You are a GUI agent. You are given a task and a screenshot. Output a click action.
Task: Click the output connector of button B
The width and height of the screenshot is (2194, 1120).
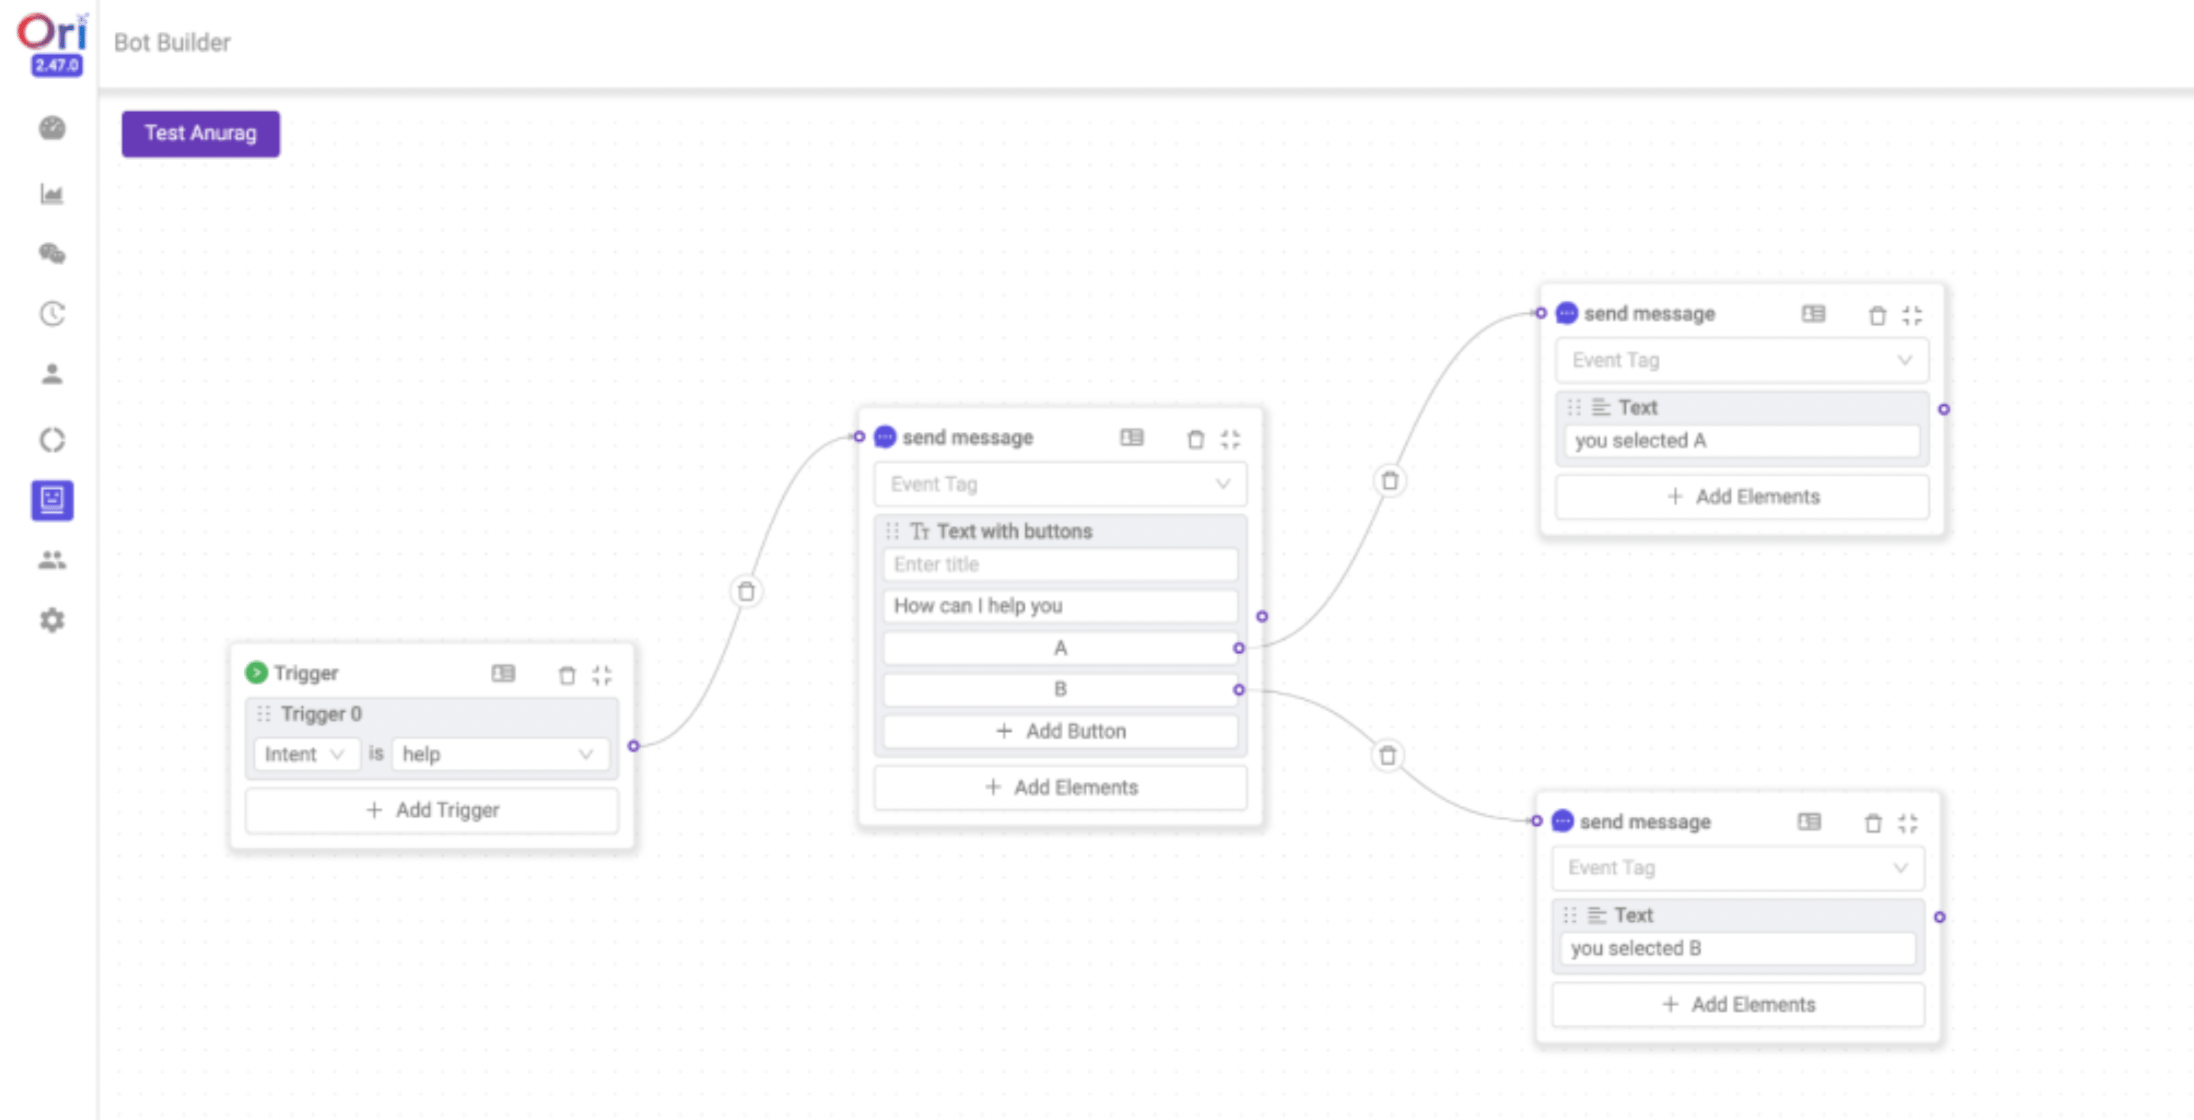tap(1239, 690)
